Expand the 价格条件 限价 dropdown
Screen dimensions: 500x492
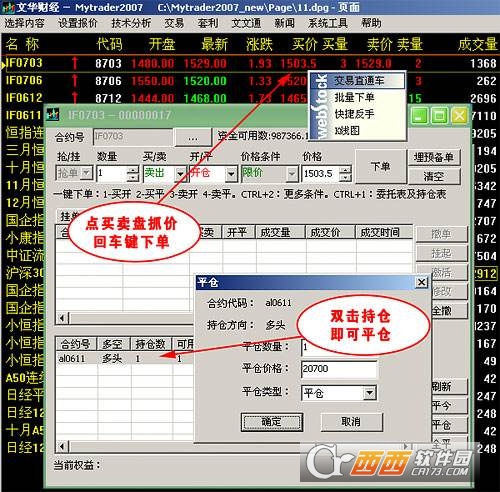click(x=292, y=173)
